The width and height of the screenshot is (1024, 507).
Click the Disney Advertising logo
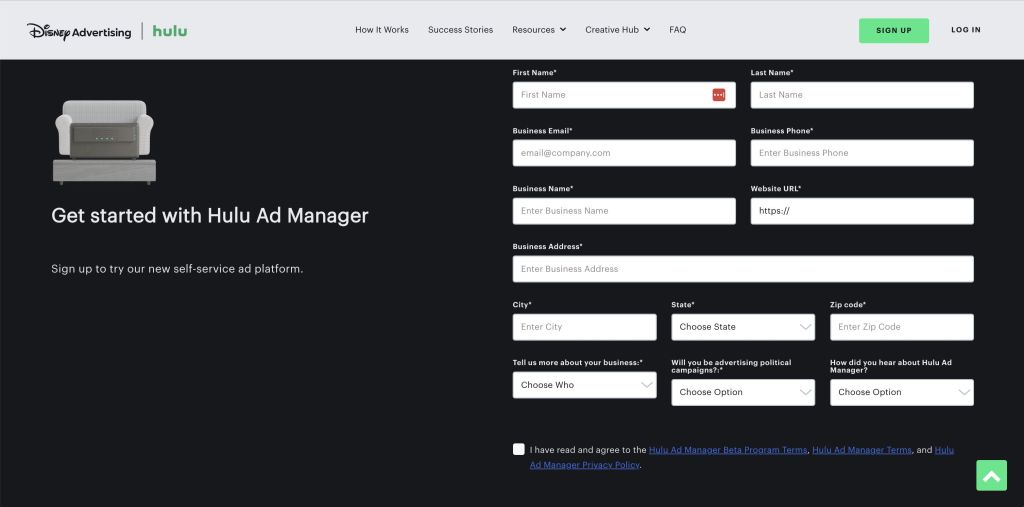pos(79,31)
